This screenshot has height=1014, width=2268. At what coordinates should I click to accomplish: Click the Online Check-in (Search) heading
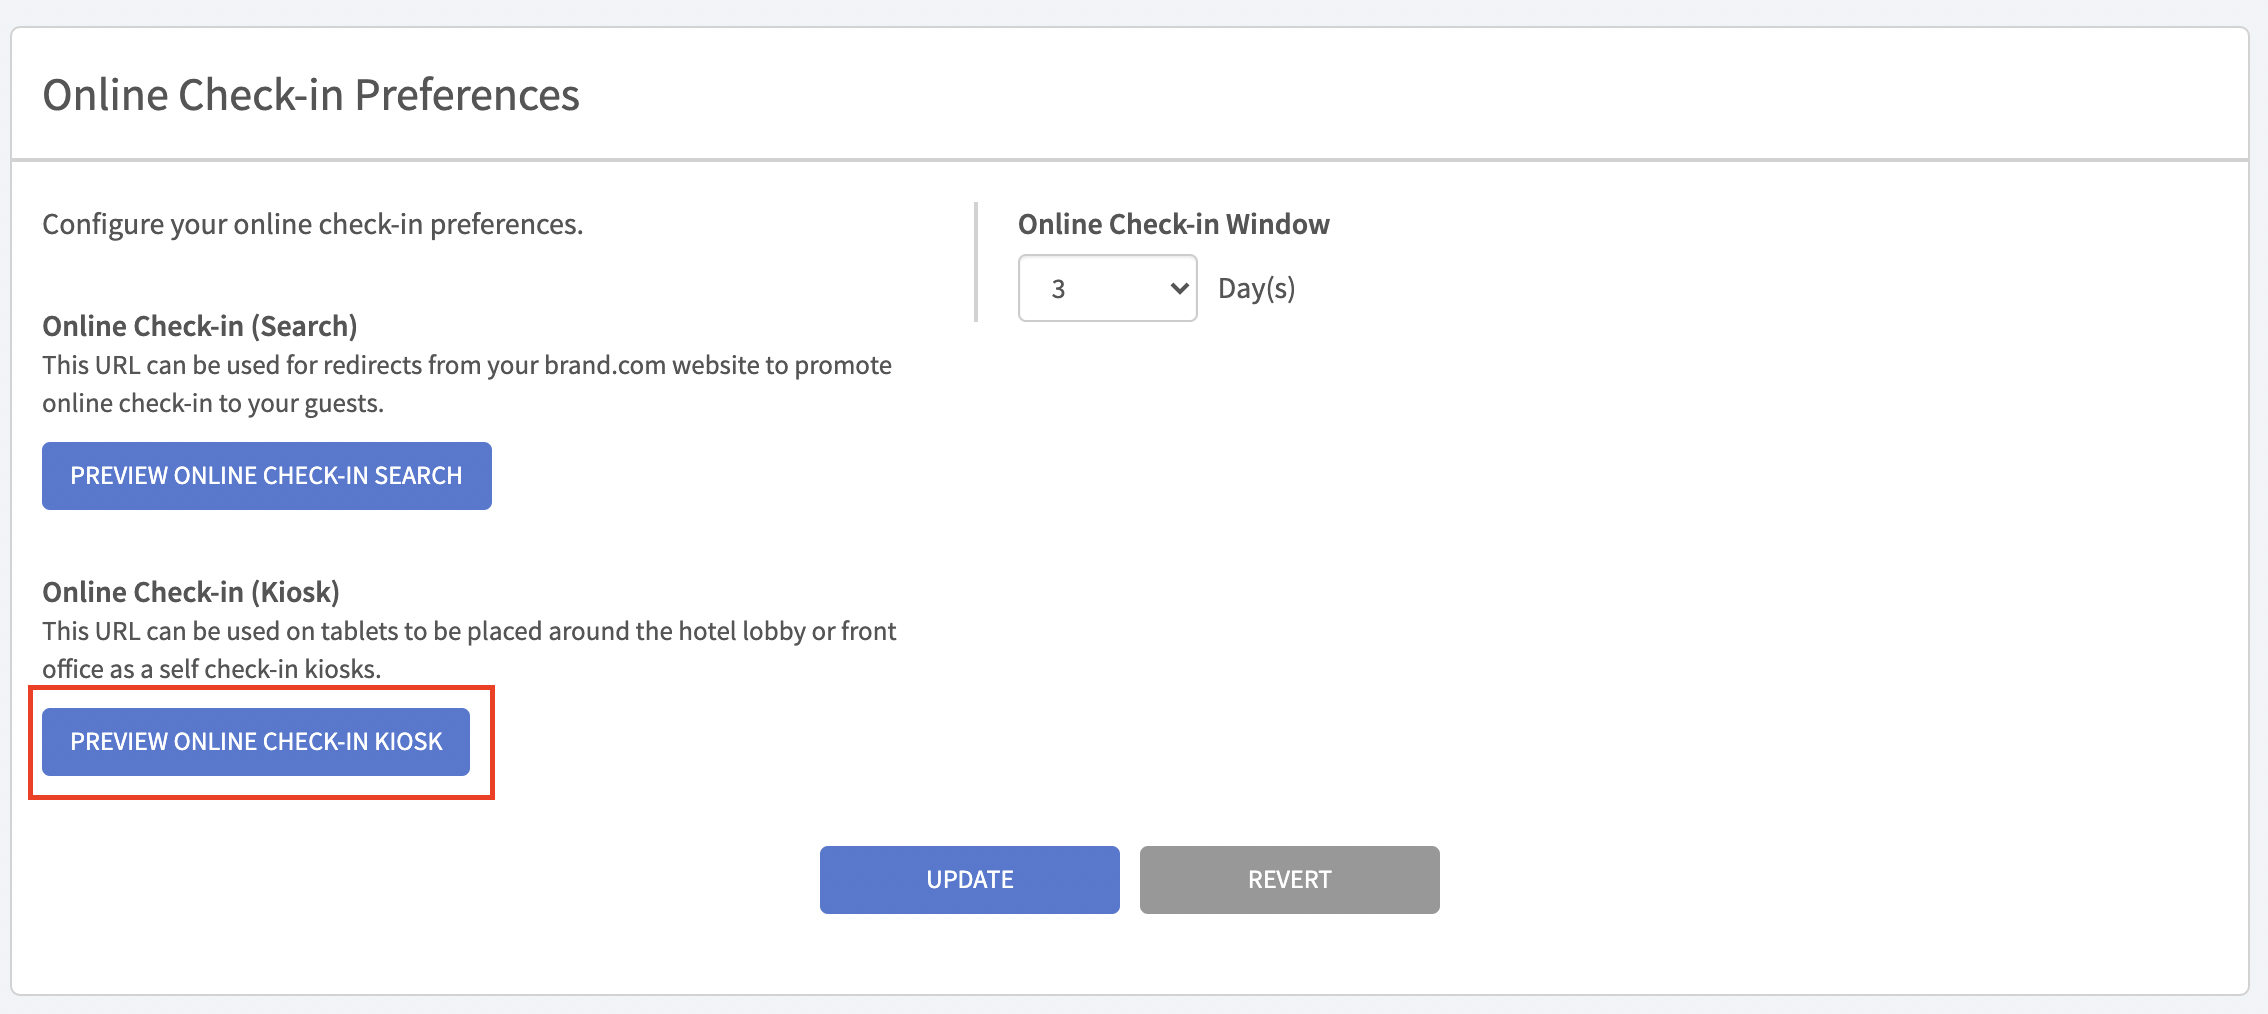point(199,326)
